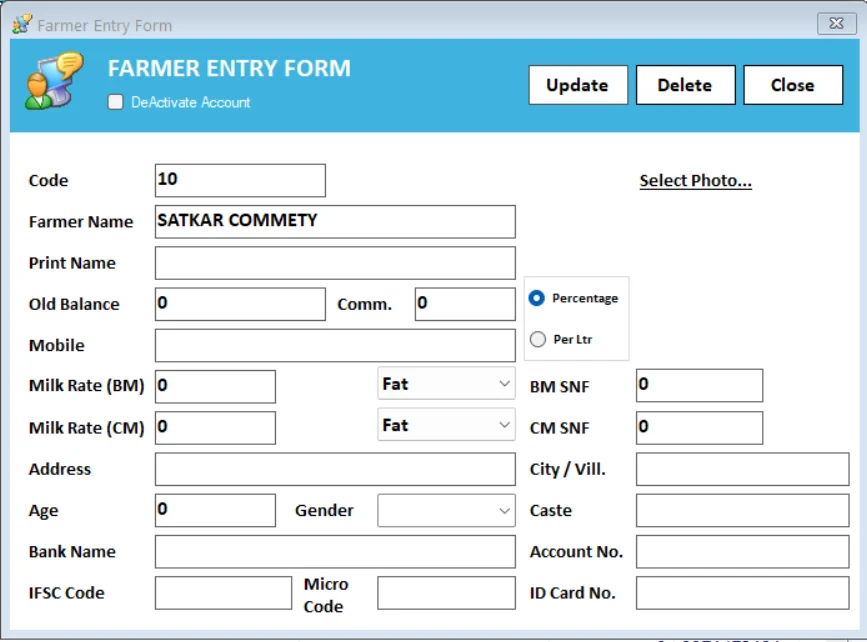Click the farmer user icon in header
The width and height of the screenshot is (867, 642).
(54, 81)
